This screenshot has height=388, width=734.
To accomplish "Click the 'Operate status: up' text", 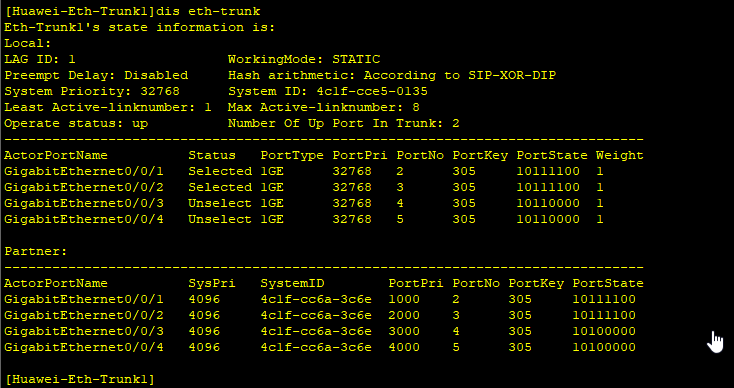I will 76,124.
